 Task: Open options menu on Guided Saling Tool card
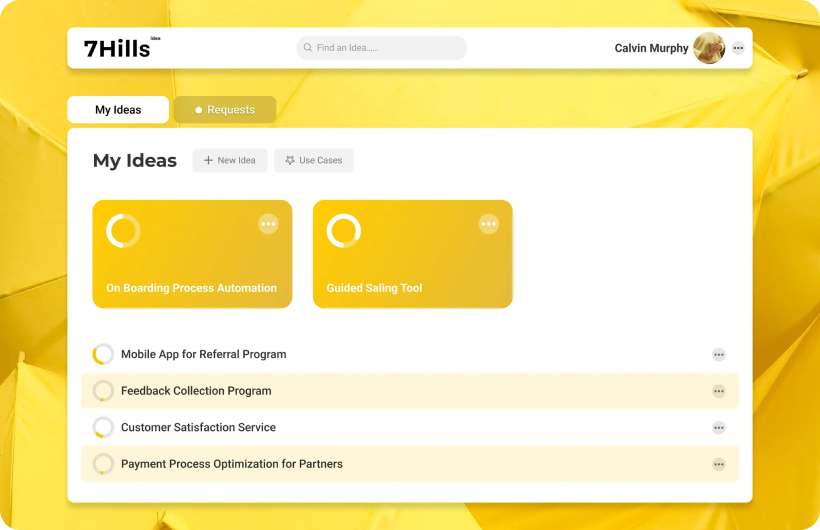point(488,224)
